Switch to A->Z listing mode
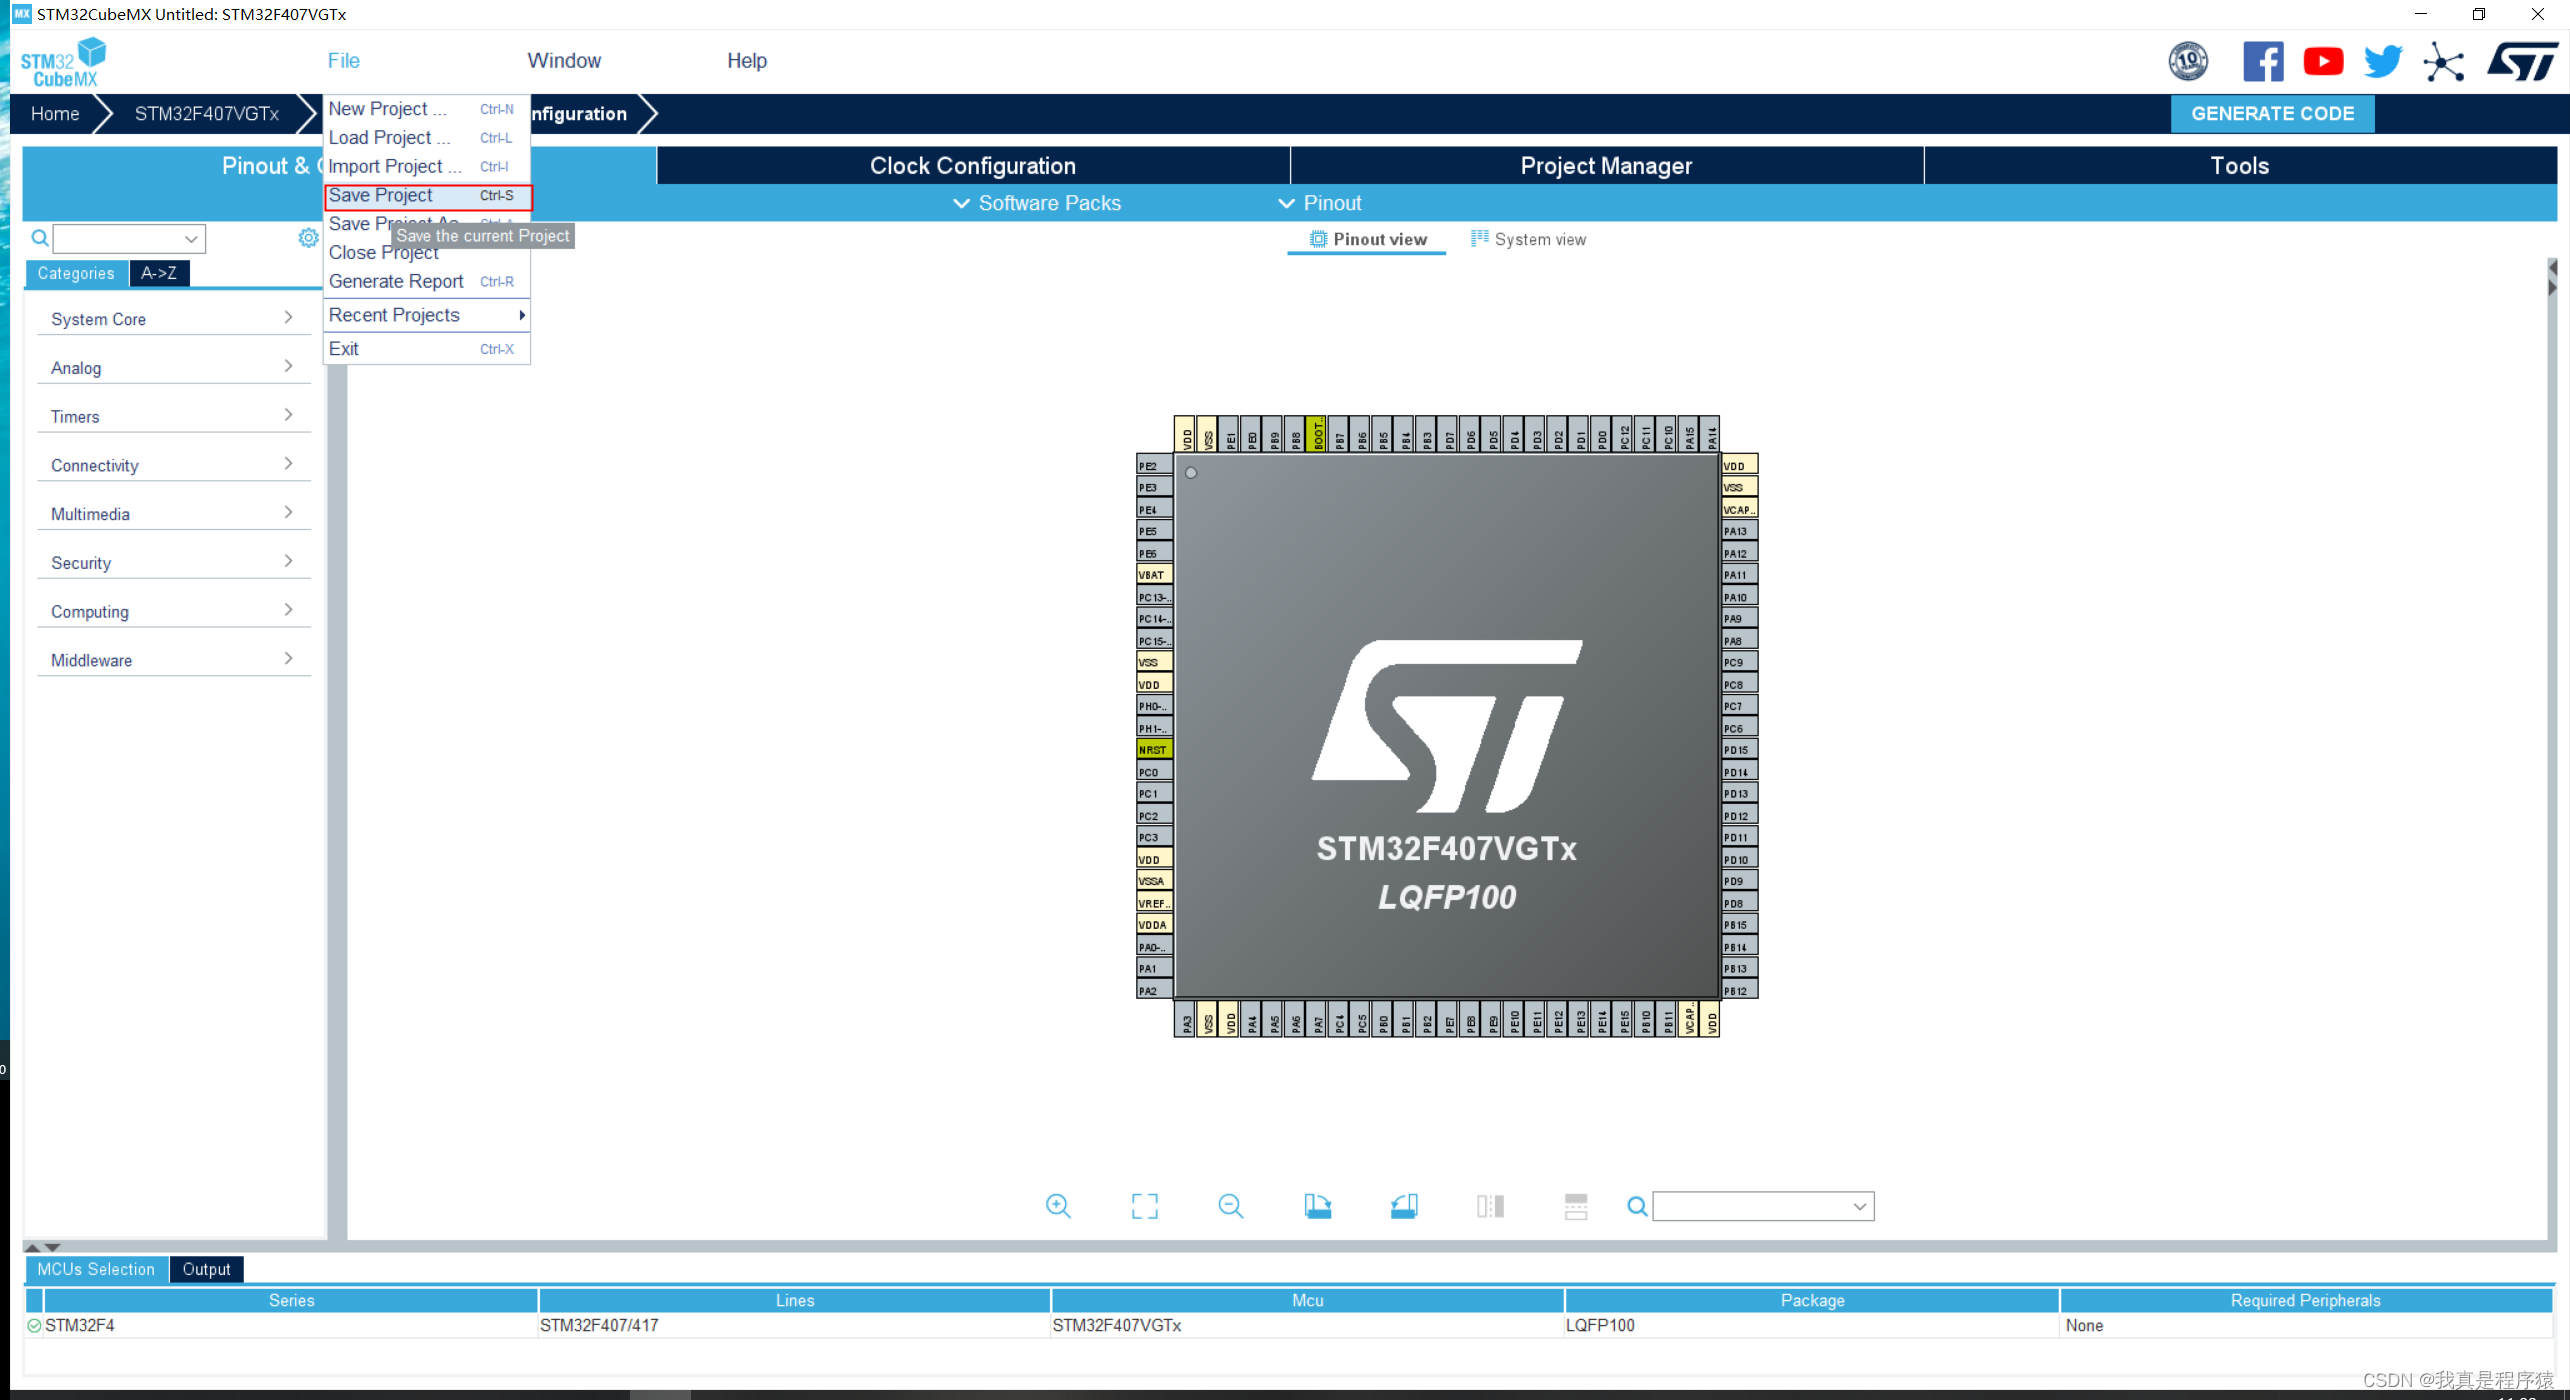The width and height of the screenshot is (2570, 1400). point(159,273)
